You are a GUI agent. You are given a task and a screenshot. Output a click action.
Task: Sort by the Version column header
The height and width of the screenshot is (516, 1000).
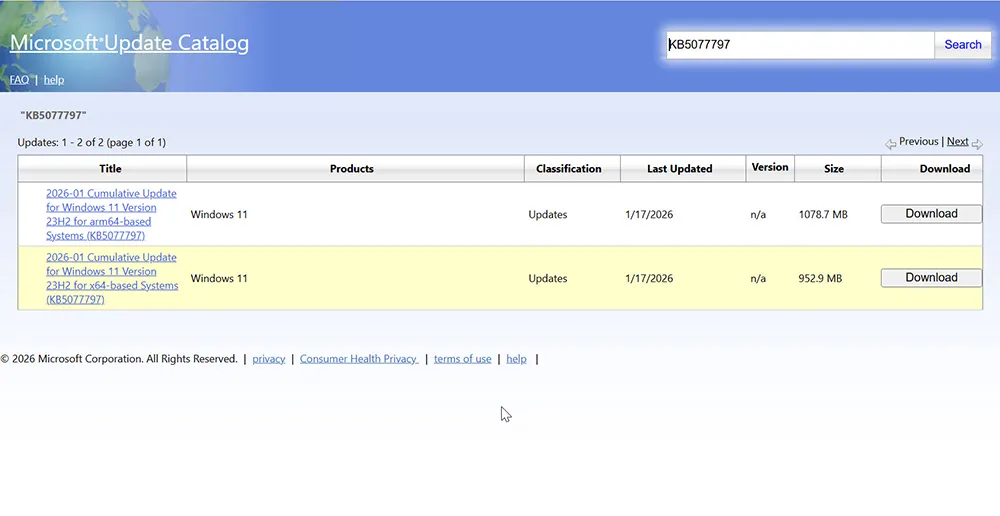770,167
